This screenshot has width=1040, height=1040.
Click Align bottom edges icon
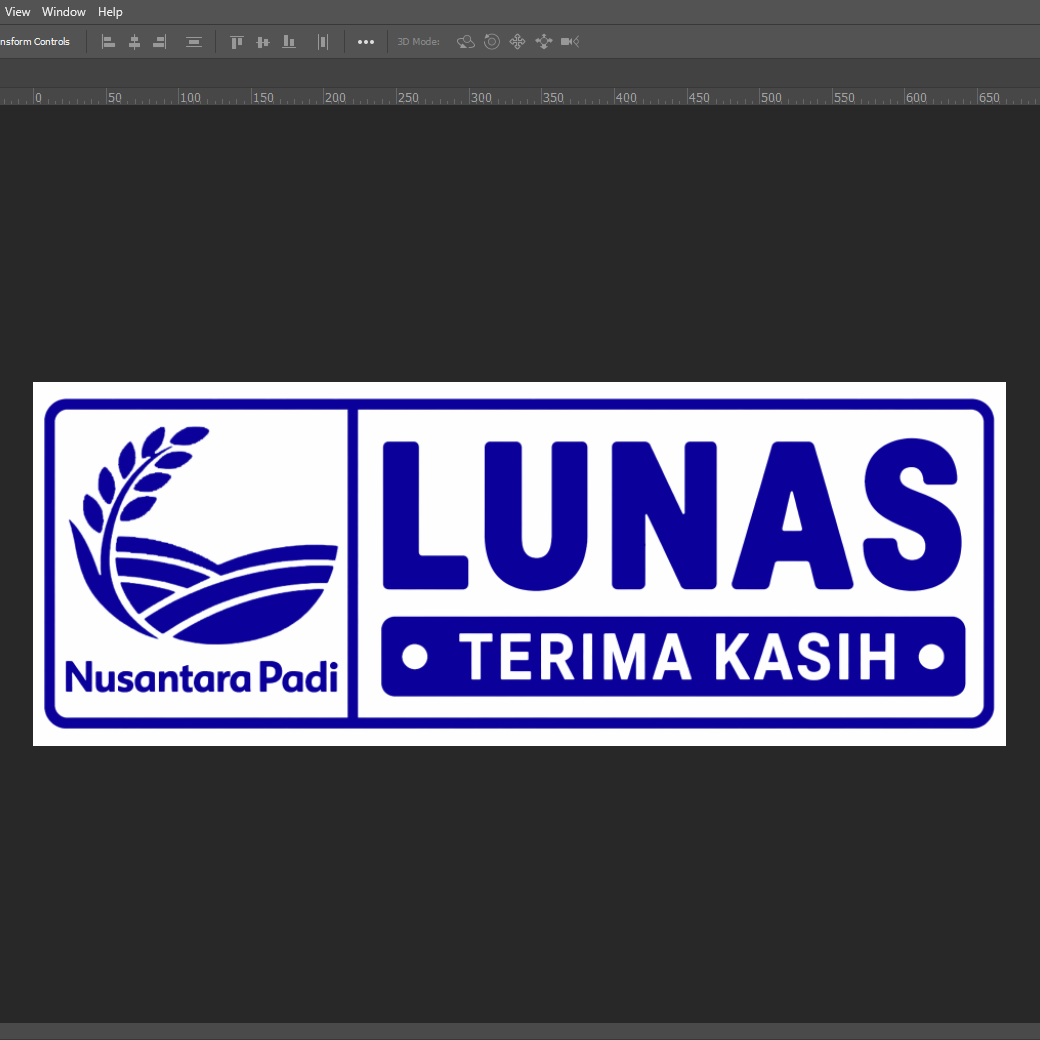pos(289,42)
